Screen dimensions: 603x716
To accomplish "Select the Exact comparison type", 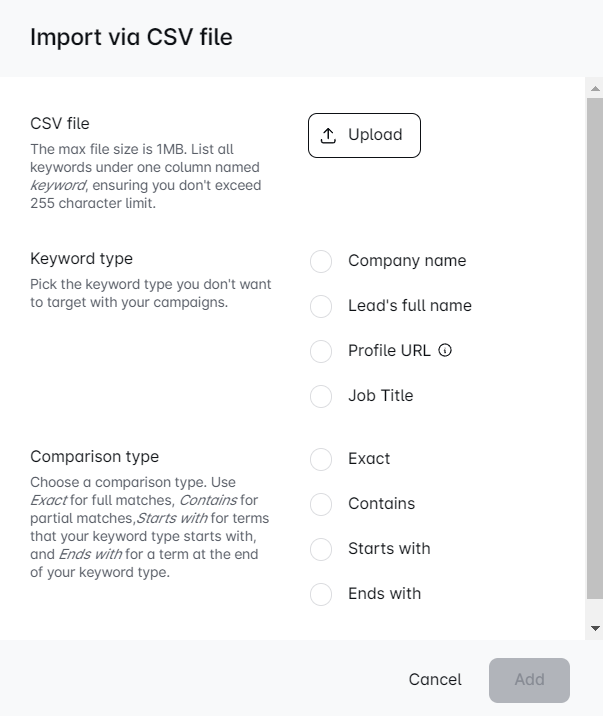I will click(321, 459).
